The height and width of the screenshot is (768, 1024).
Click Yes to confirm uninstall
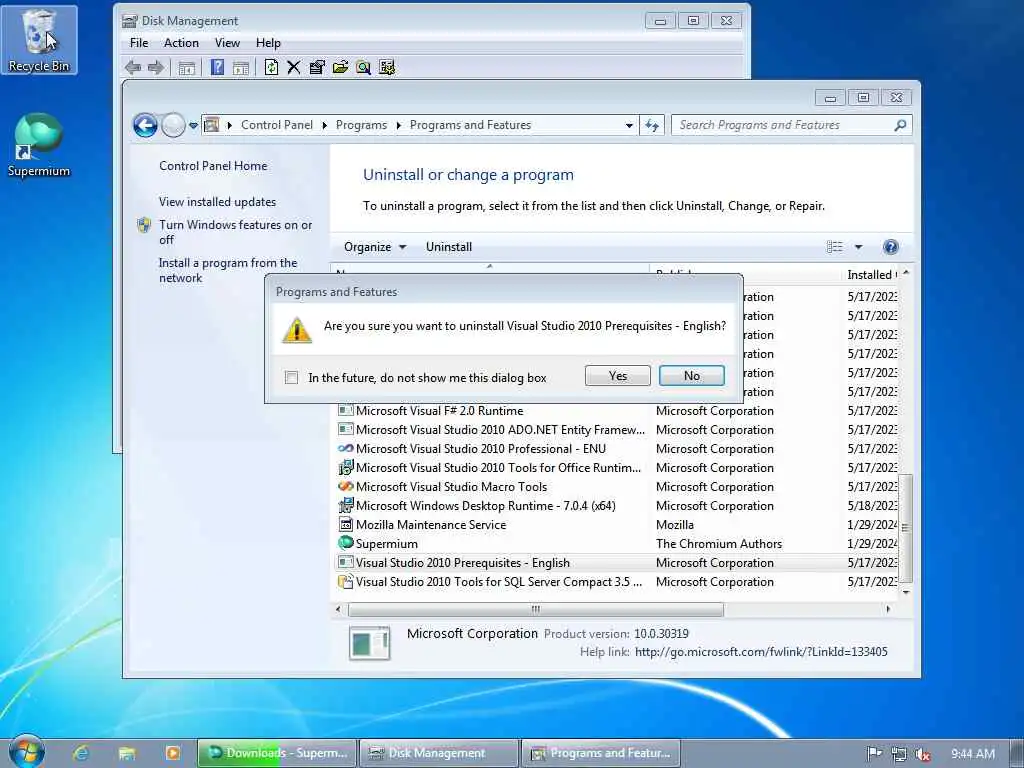[x=618, y=376]
